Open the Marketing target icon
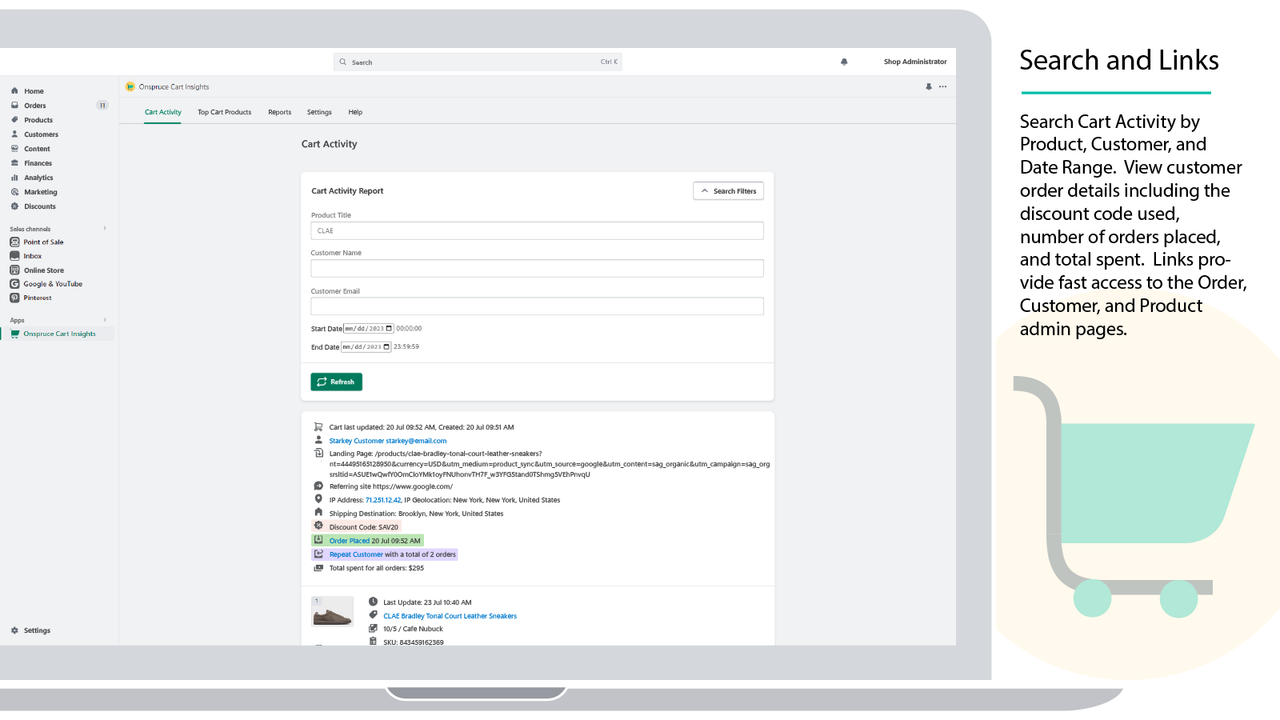1280x720 pixels. (x=15, y=192)
